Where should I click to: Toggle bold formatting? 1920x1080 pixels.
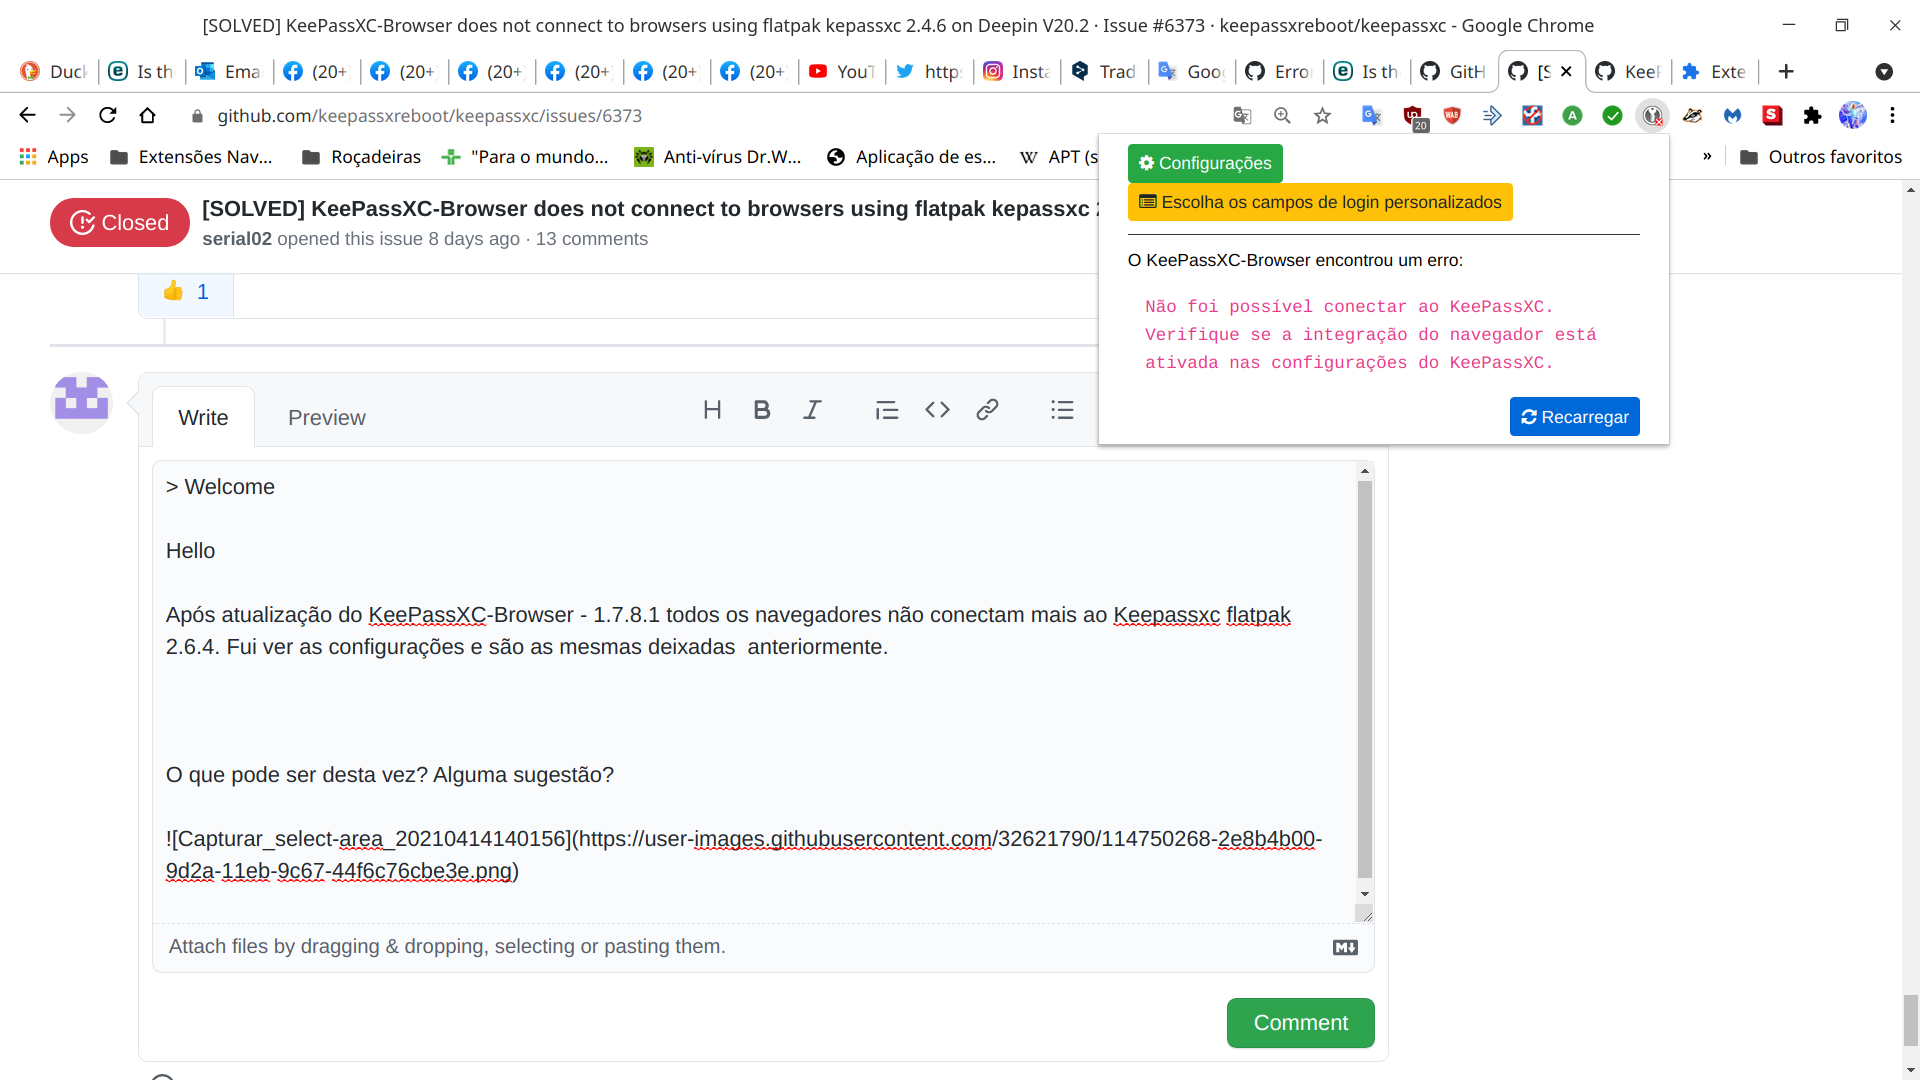762,410
